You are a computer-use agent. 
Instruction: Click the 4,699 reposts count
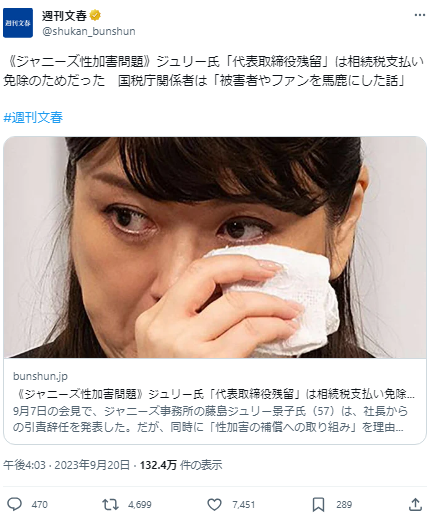140,505
